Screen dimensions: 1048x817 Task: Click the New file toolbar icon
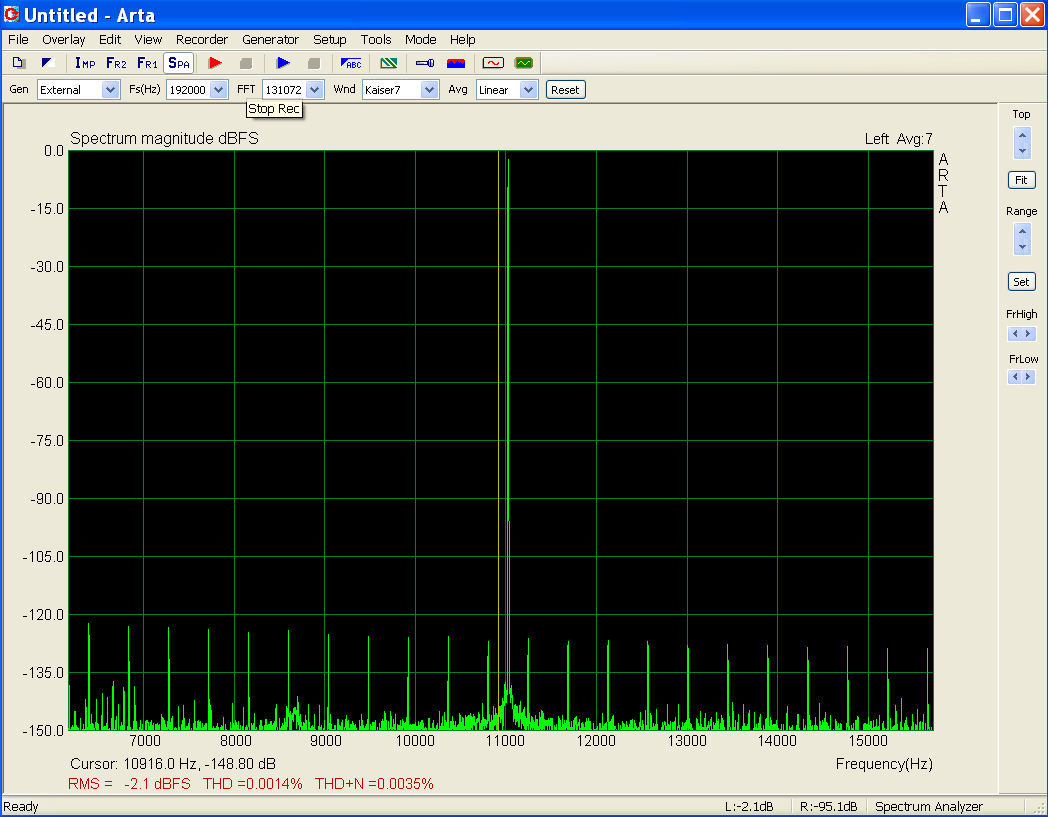[19, 63]
